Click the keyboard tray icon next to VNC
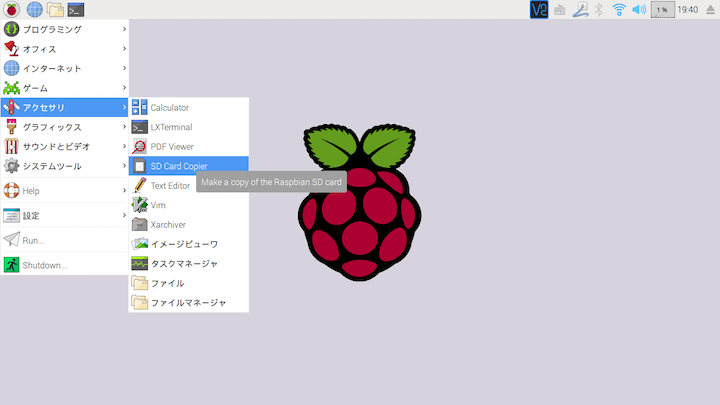This screenshot has height=405, width=720. click(560, 10)
